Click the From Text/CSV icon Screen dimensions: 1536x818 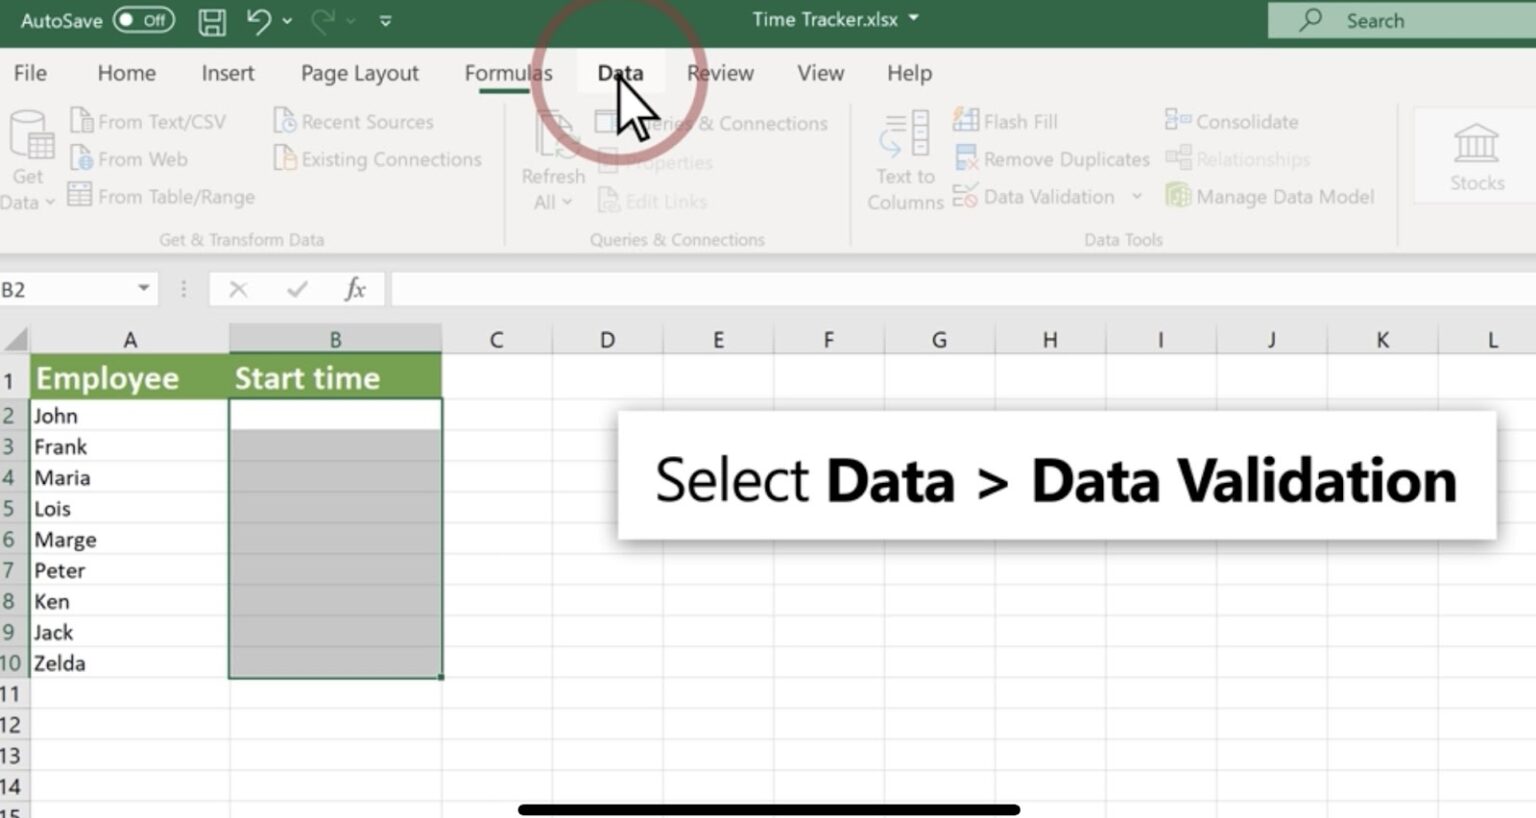(150, 120)
